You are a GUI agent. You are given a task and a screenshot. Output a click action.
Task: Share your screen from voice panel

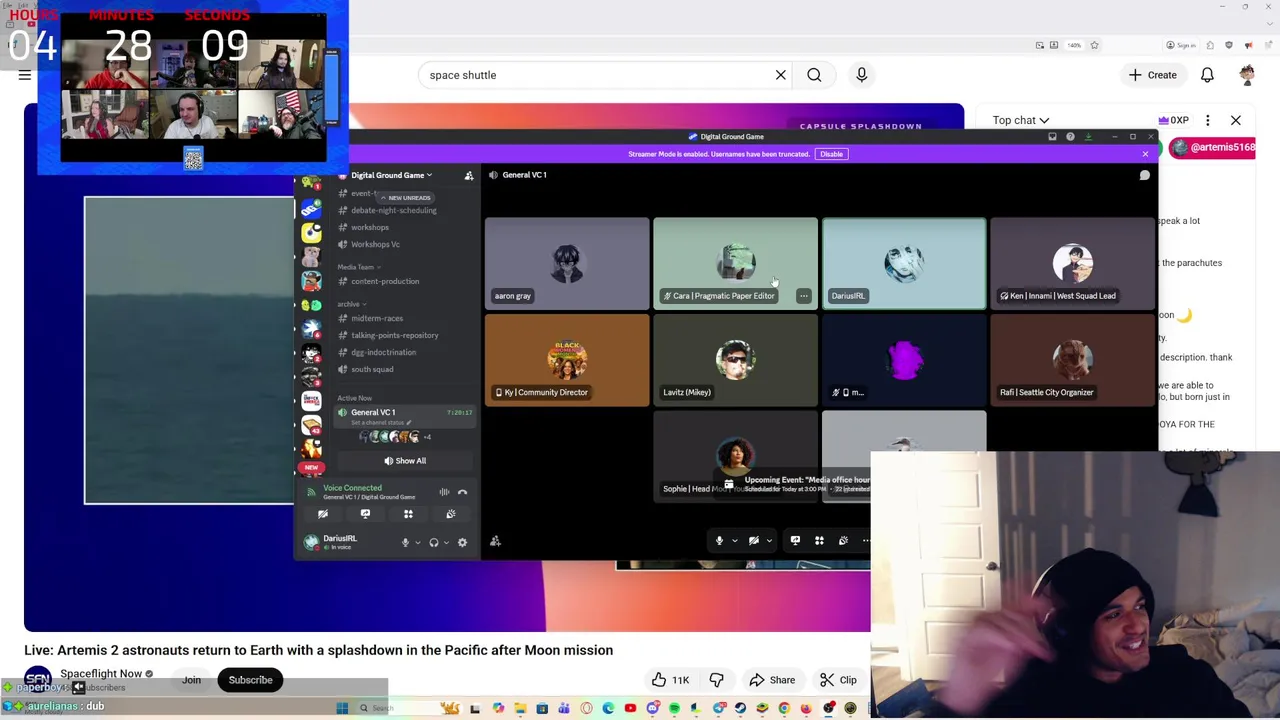tap(365, 514)
